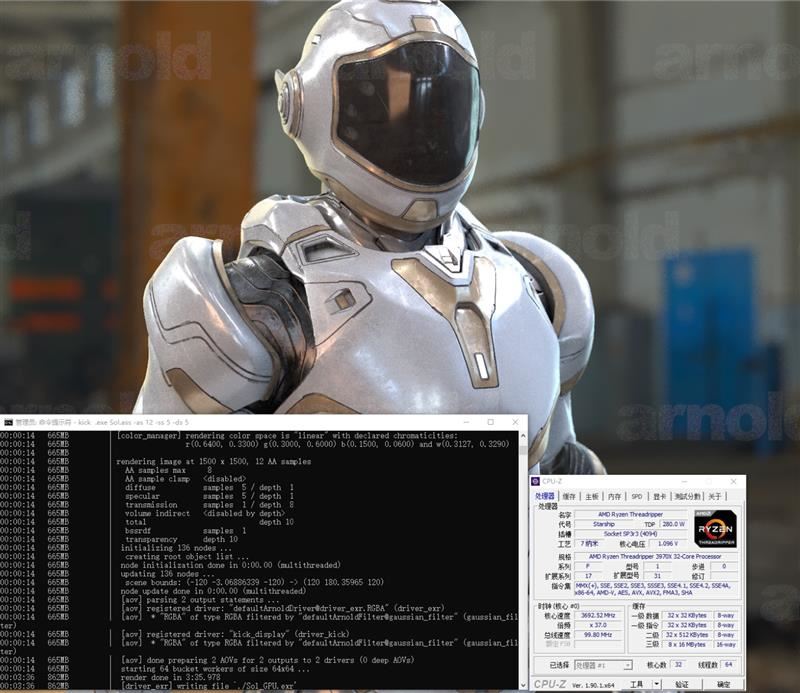This screenshot has height=693, width=800.
Task: Click the bus speed '99.80 MHz'
Action: click(x=598, y=635)
